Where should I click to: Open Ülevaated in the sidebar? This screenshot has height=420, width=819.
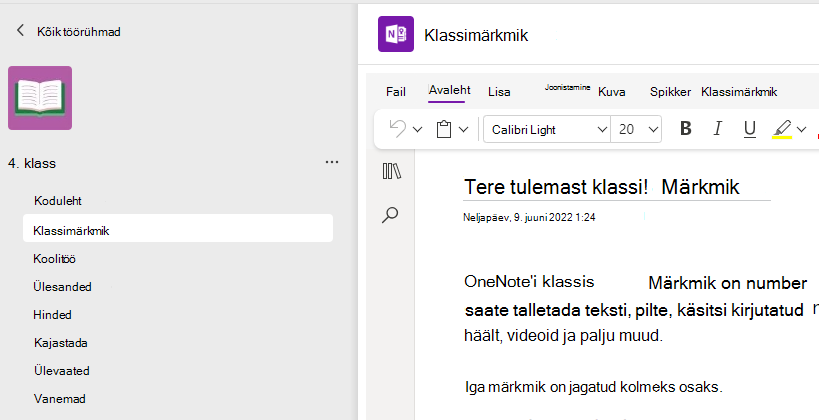pos(62,371)
